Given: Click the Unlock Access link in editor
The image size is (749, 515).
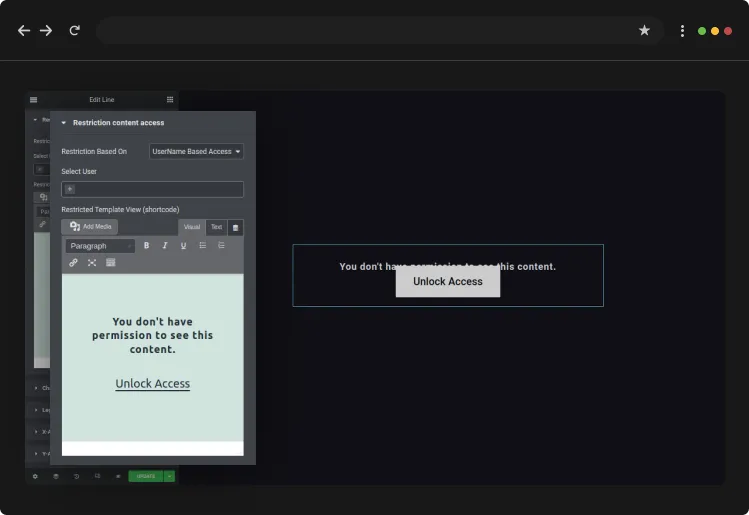Looking at the screenshot, I should pos(152,384).
